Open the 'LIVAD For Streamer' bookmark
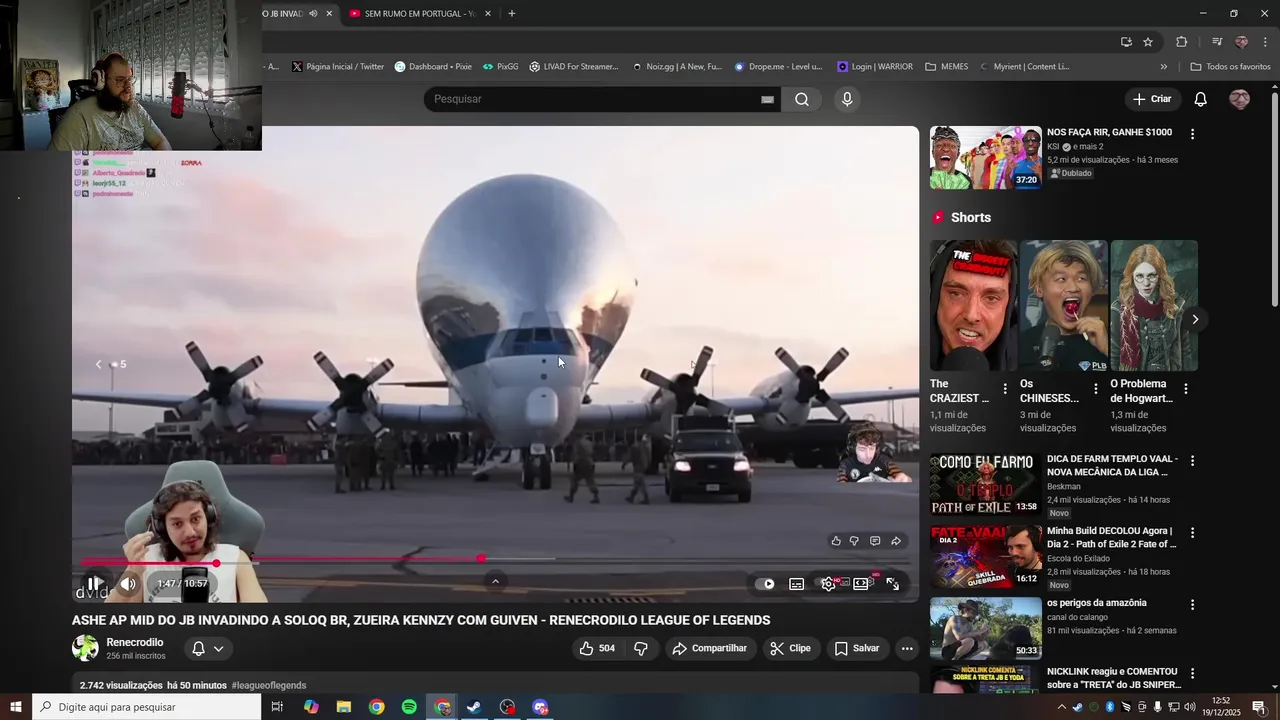 click(x=574, y=67)
